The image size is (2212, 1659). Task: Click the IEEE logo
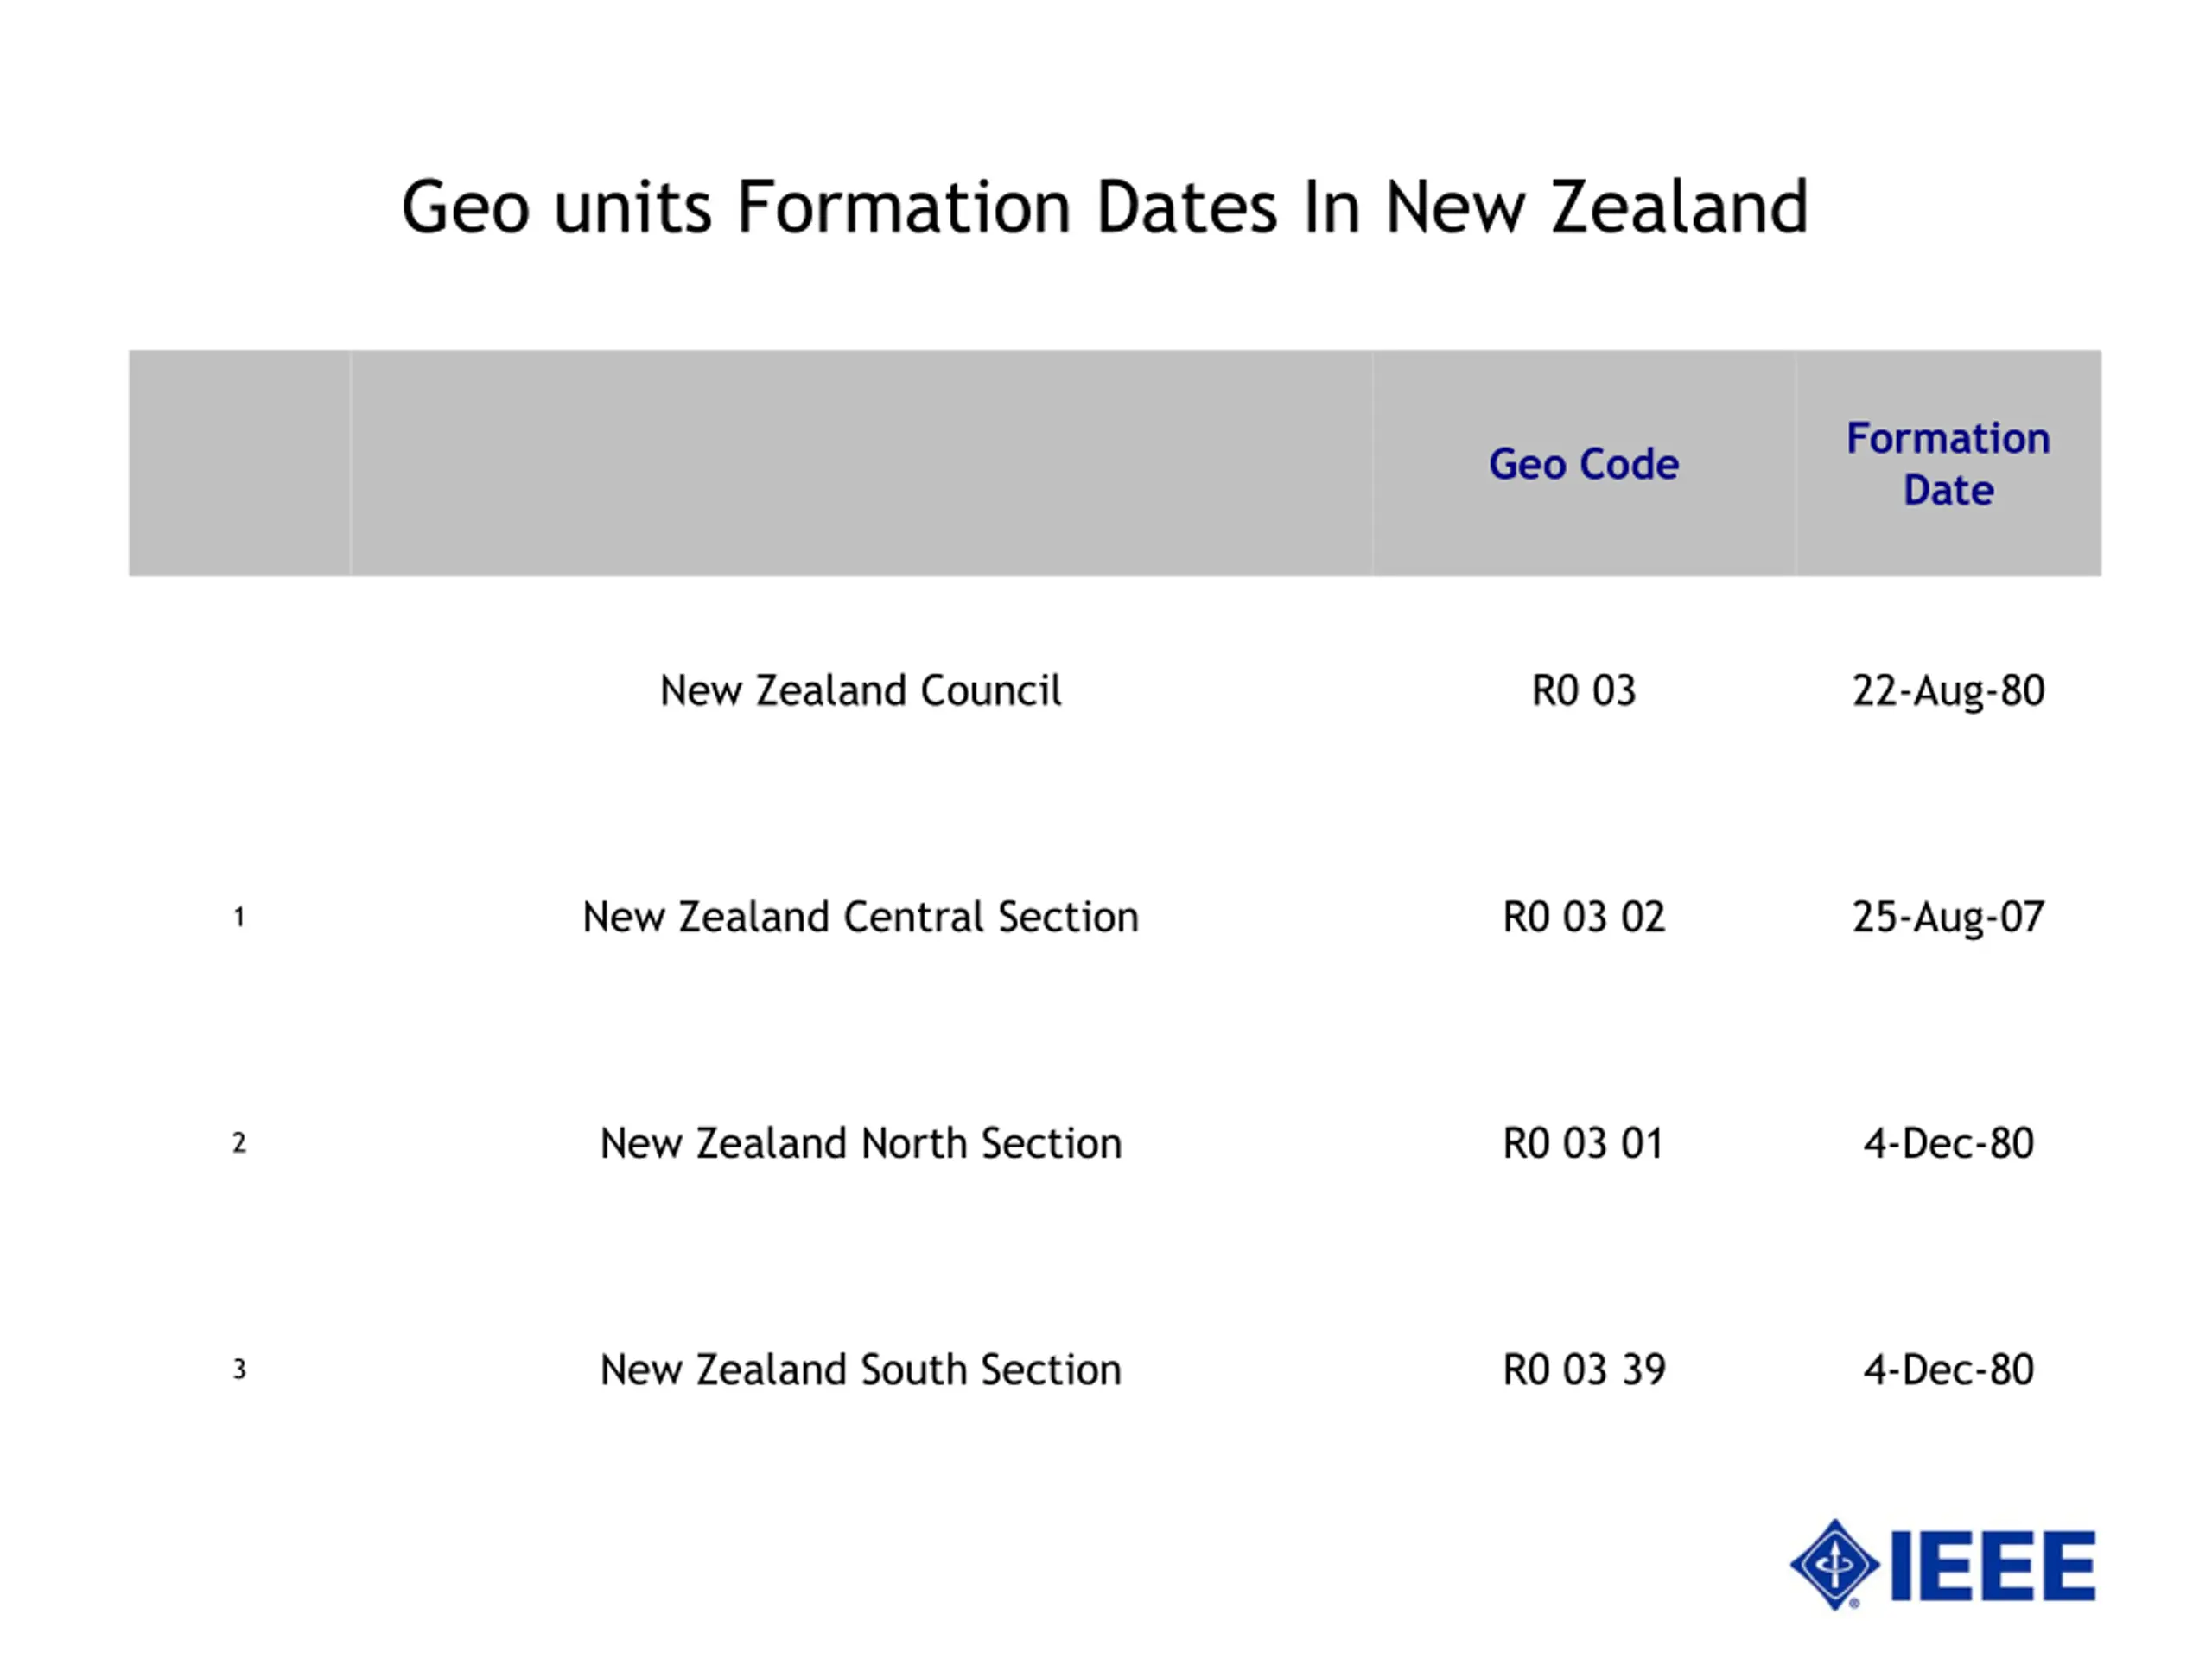point(1942,1566)
